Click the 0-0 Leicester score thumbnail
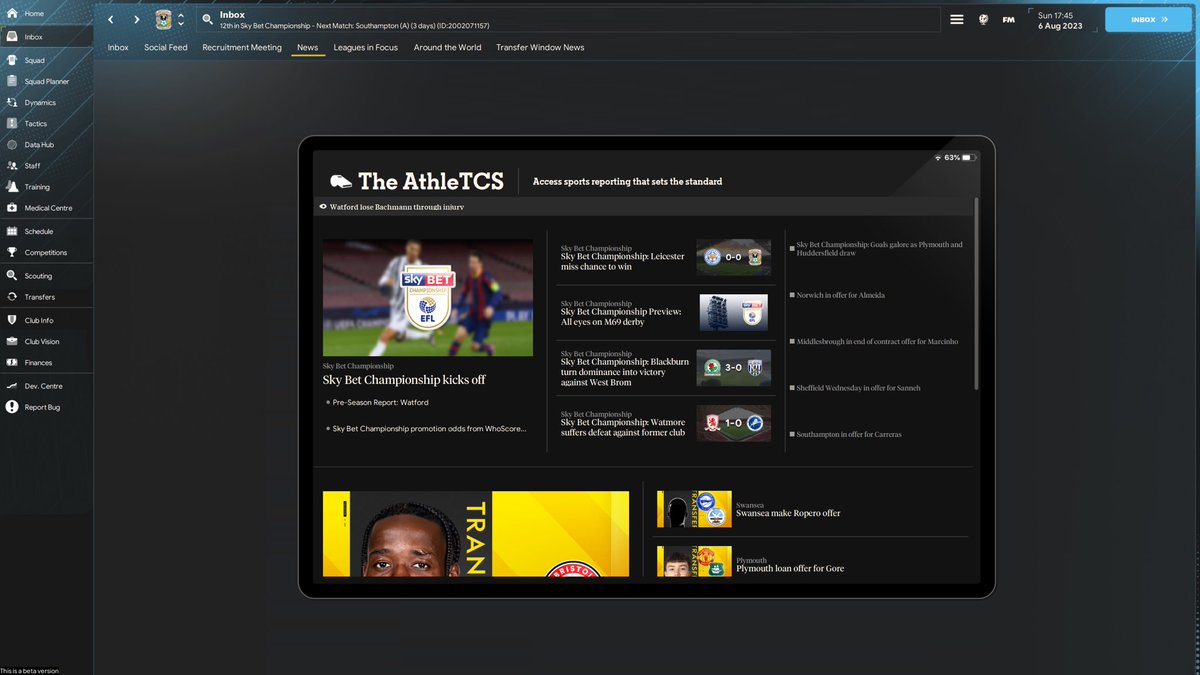 (734, 257)
